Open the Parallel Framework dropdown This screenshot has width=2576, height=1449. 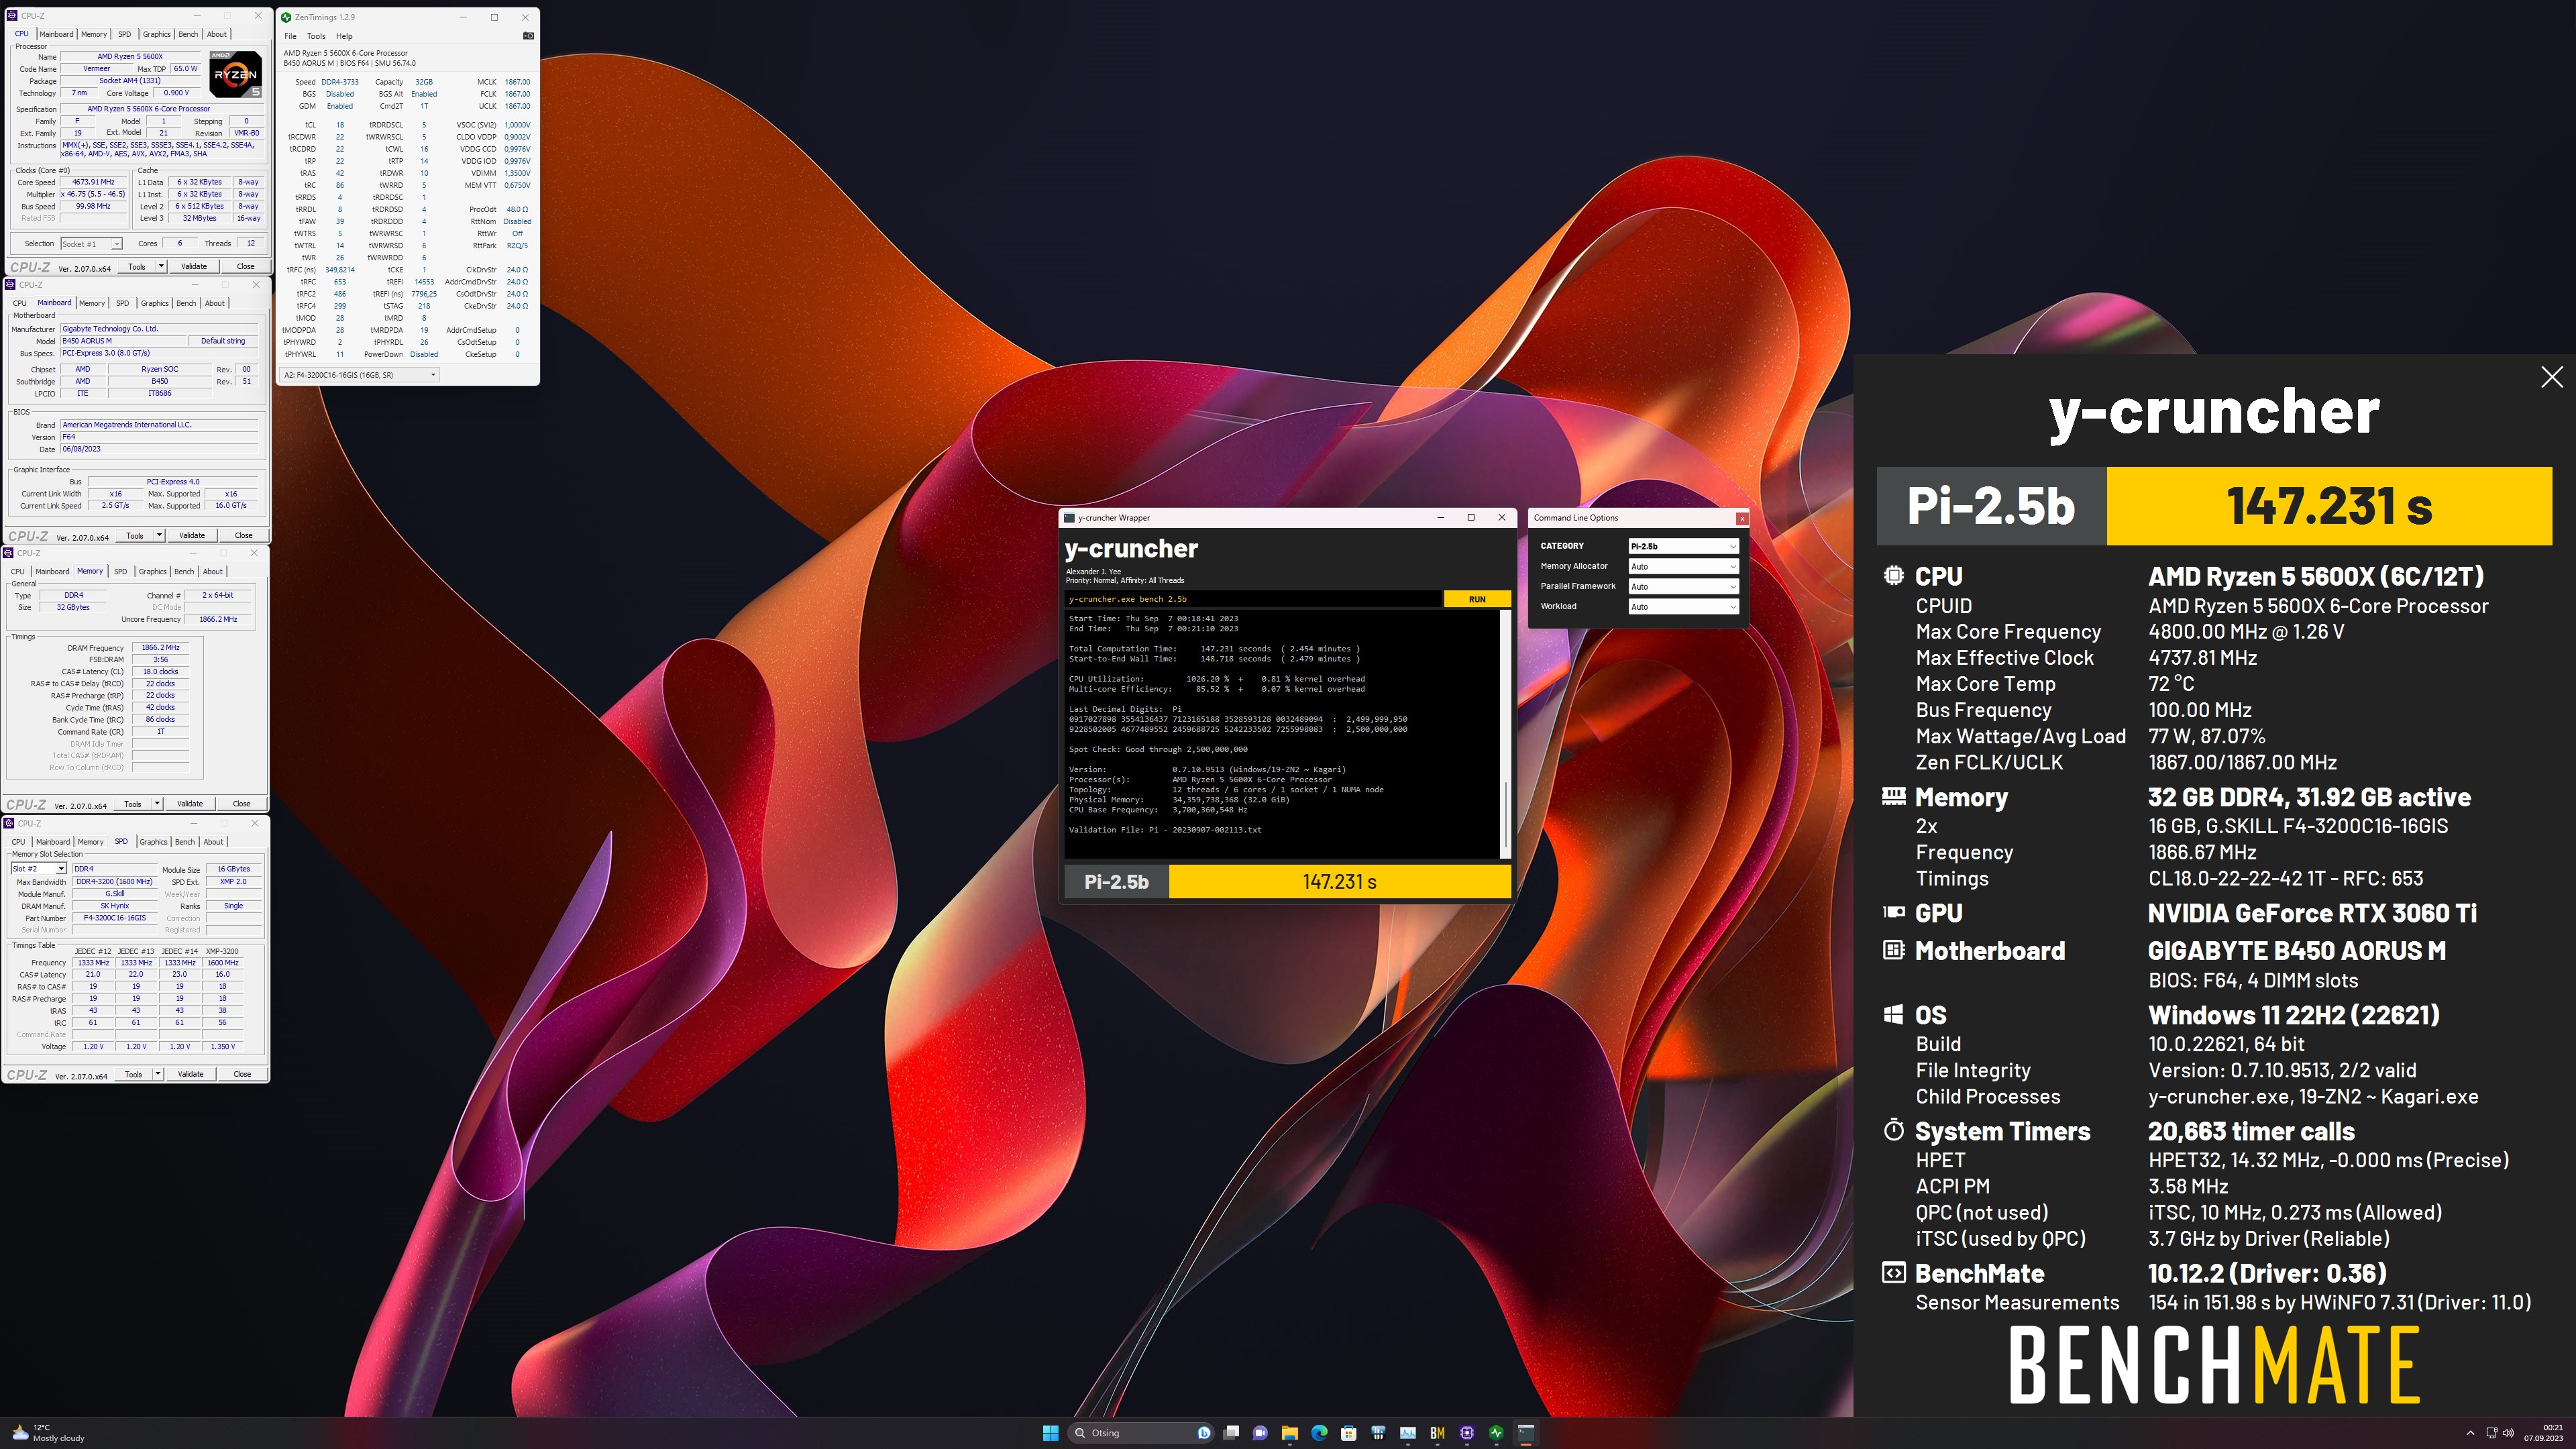click(1684, 587)
